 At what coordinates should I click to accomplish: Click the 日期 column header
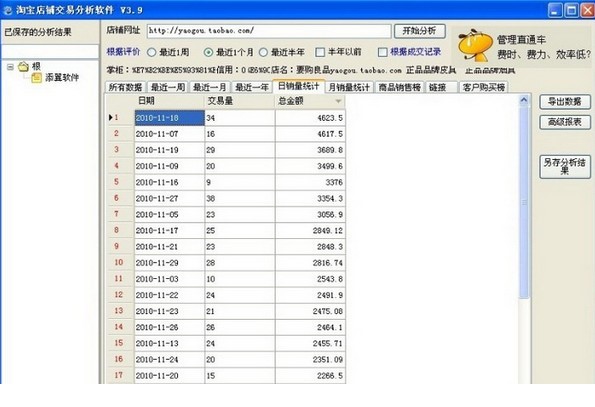(169, 101)
